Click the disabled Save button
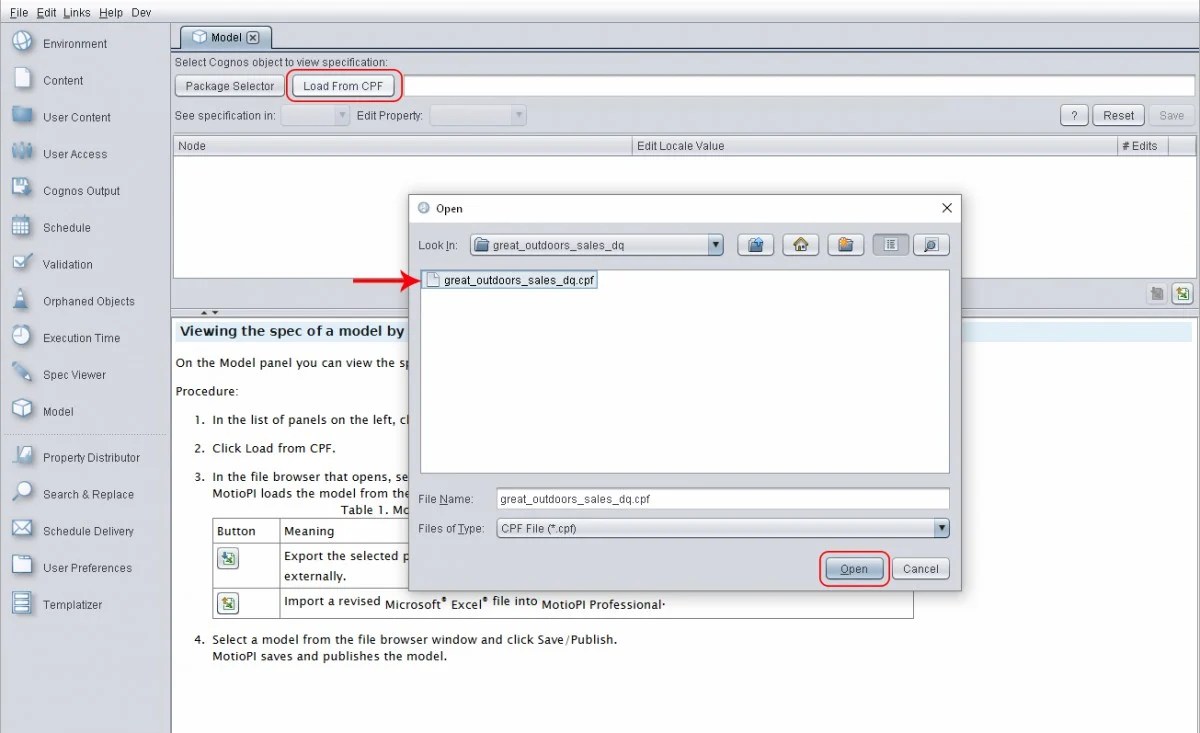 [1172, 116]
